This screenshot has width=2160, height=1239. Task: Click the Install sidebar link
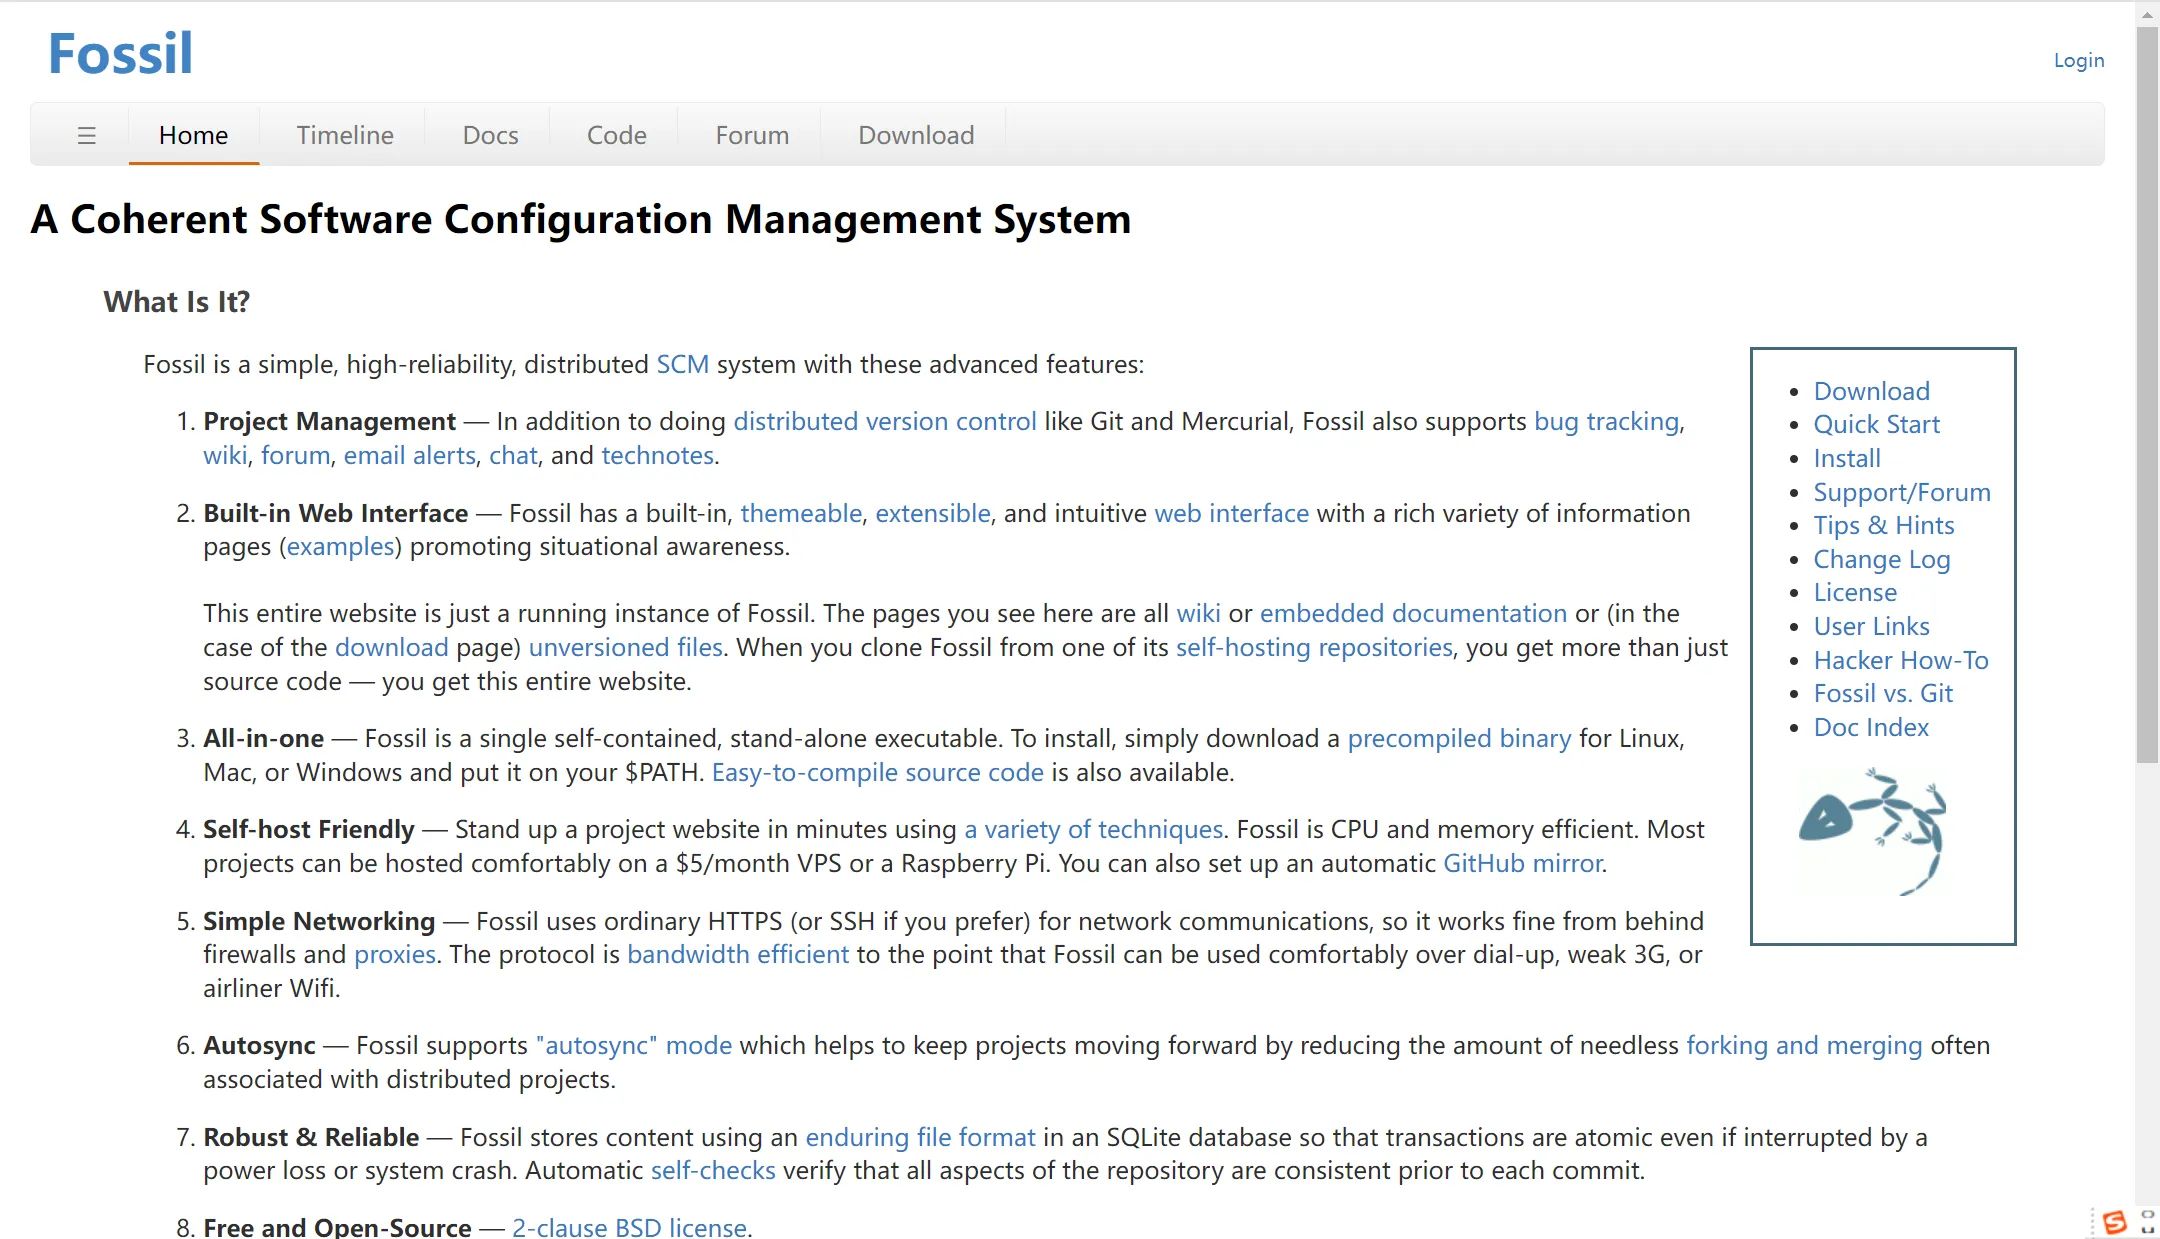1847,458
